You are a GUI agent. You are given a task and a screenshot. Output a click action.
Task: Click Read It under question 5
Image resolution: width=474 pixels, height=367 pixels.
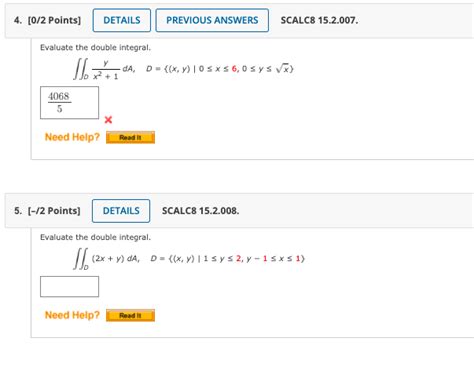pos(130,315)
